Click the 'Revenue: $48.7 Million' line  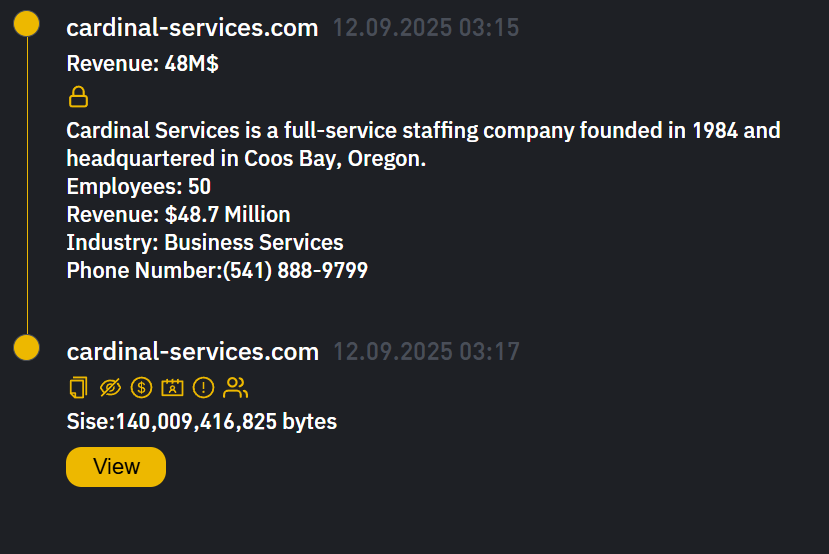point(178,214)
